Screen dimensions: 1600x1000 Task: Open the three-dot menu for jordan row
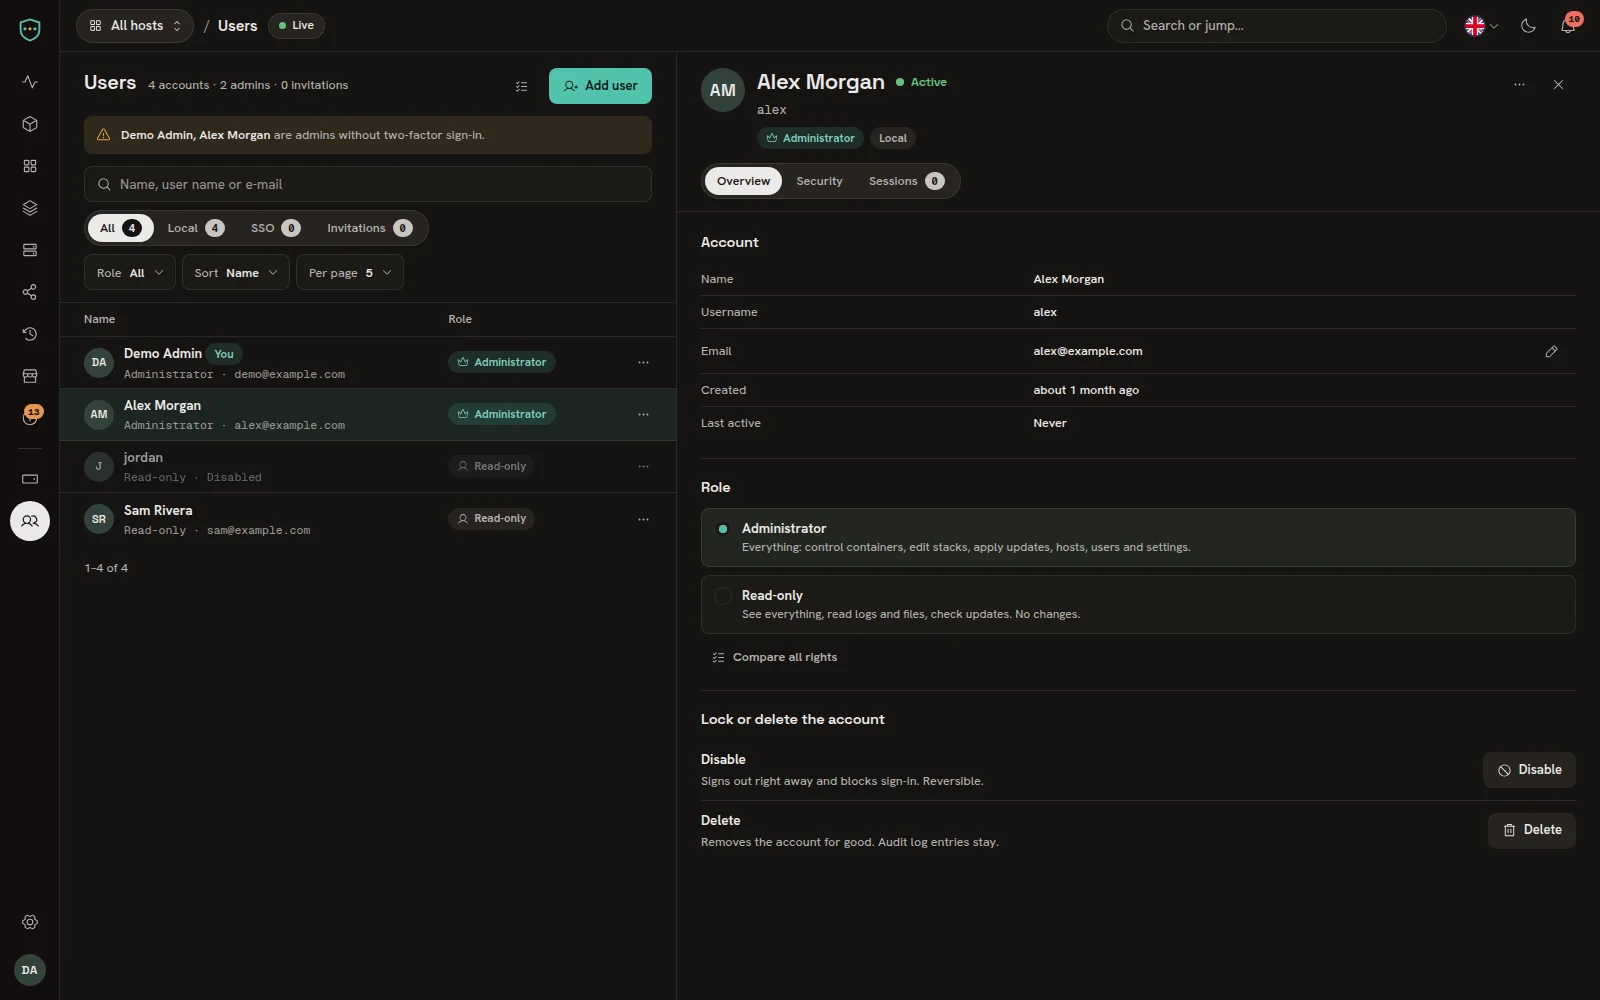click(643, 466)
